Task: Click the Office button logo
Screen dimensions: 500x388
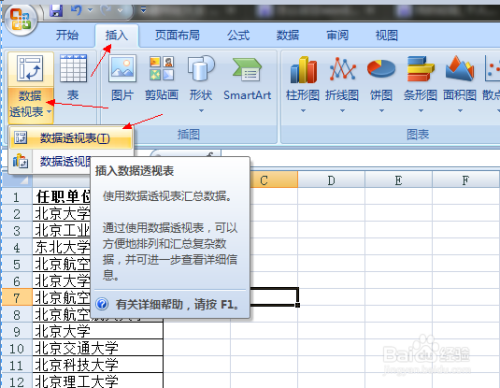Action: click(20, 19)
